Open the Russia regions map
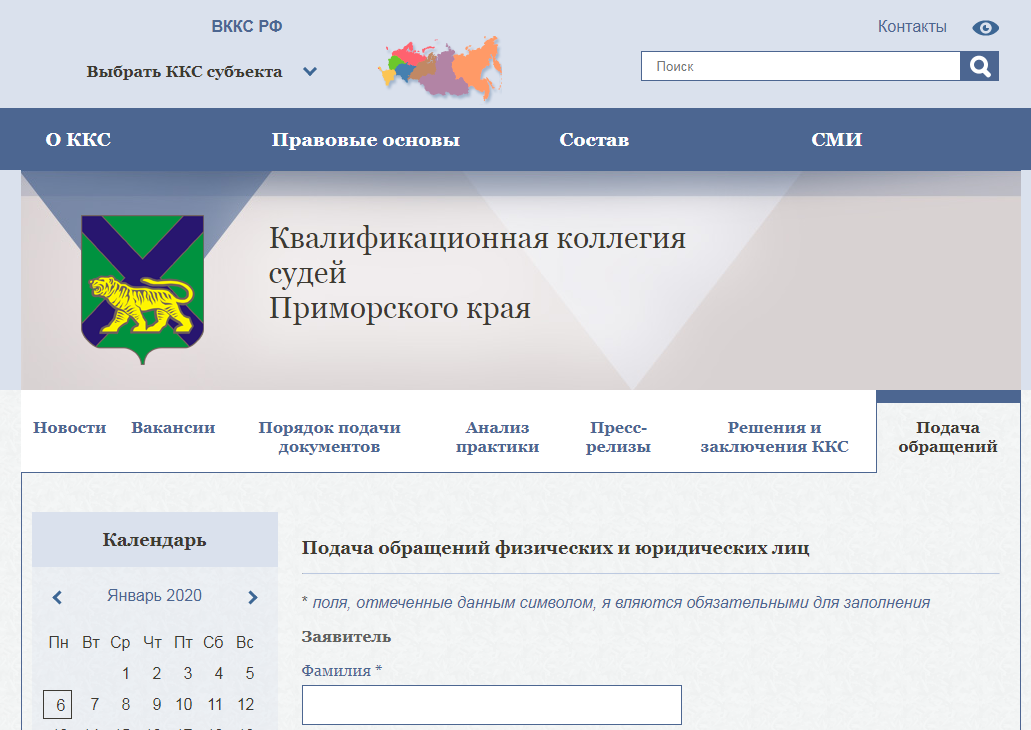This screenshot has height=730, width=1031. coord(441,68)
